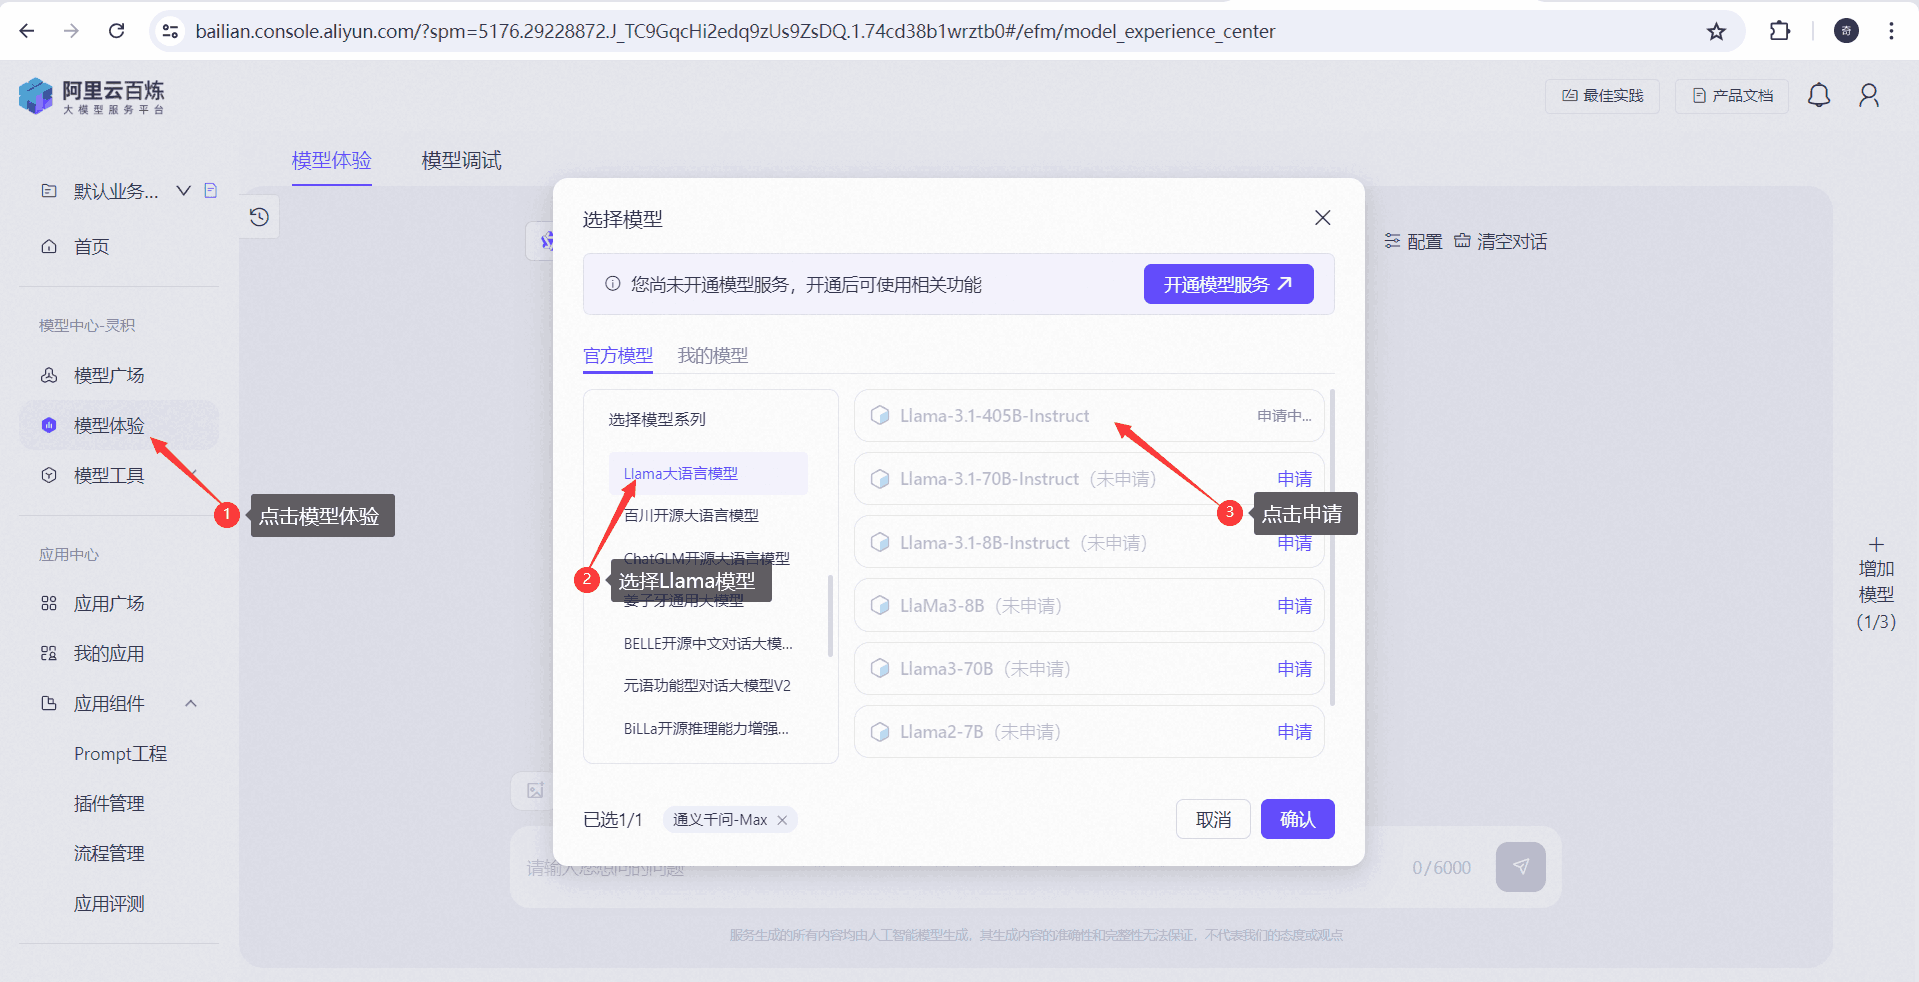
Task: Click the send message arrow button
Action: (x=1520, y=867)
